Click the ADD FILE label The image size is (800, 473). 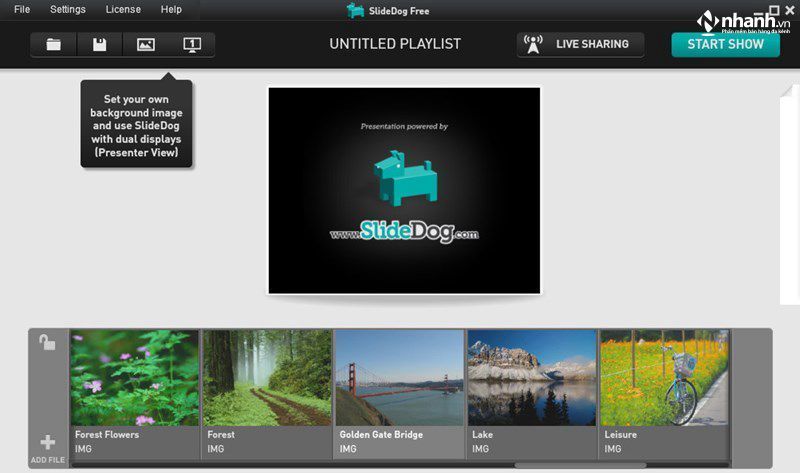(x=47, y=460)
